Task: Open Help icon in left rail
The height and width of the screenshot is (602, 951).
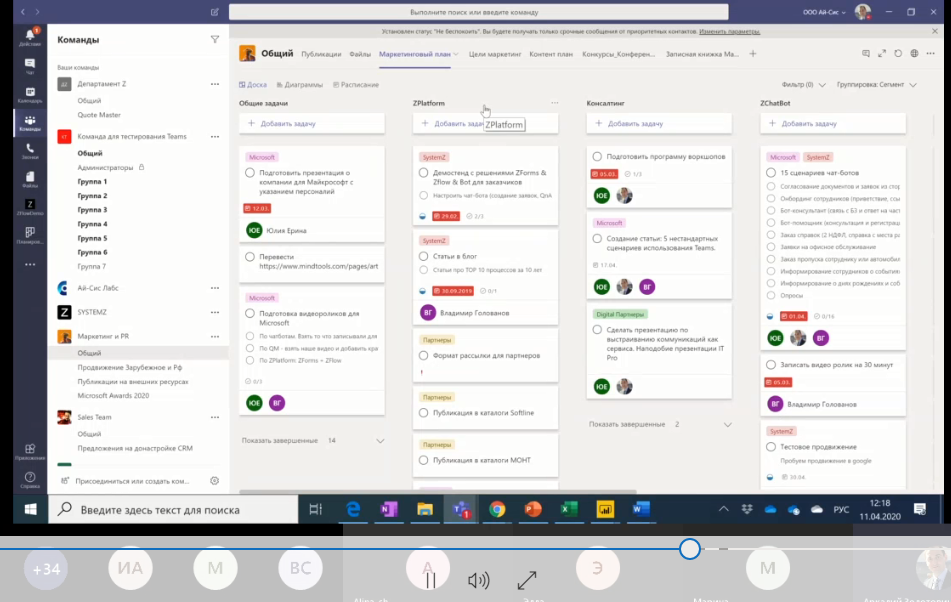Action: 30,480
